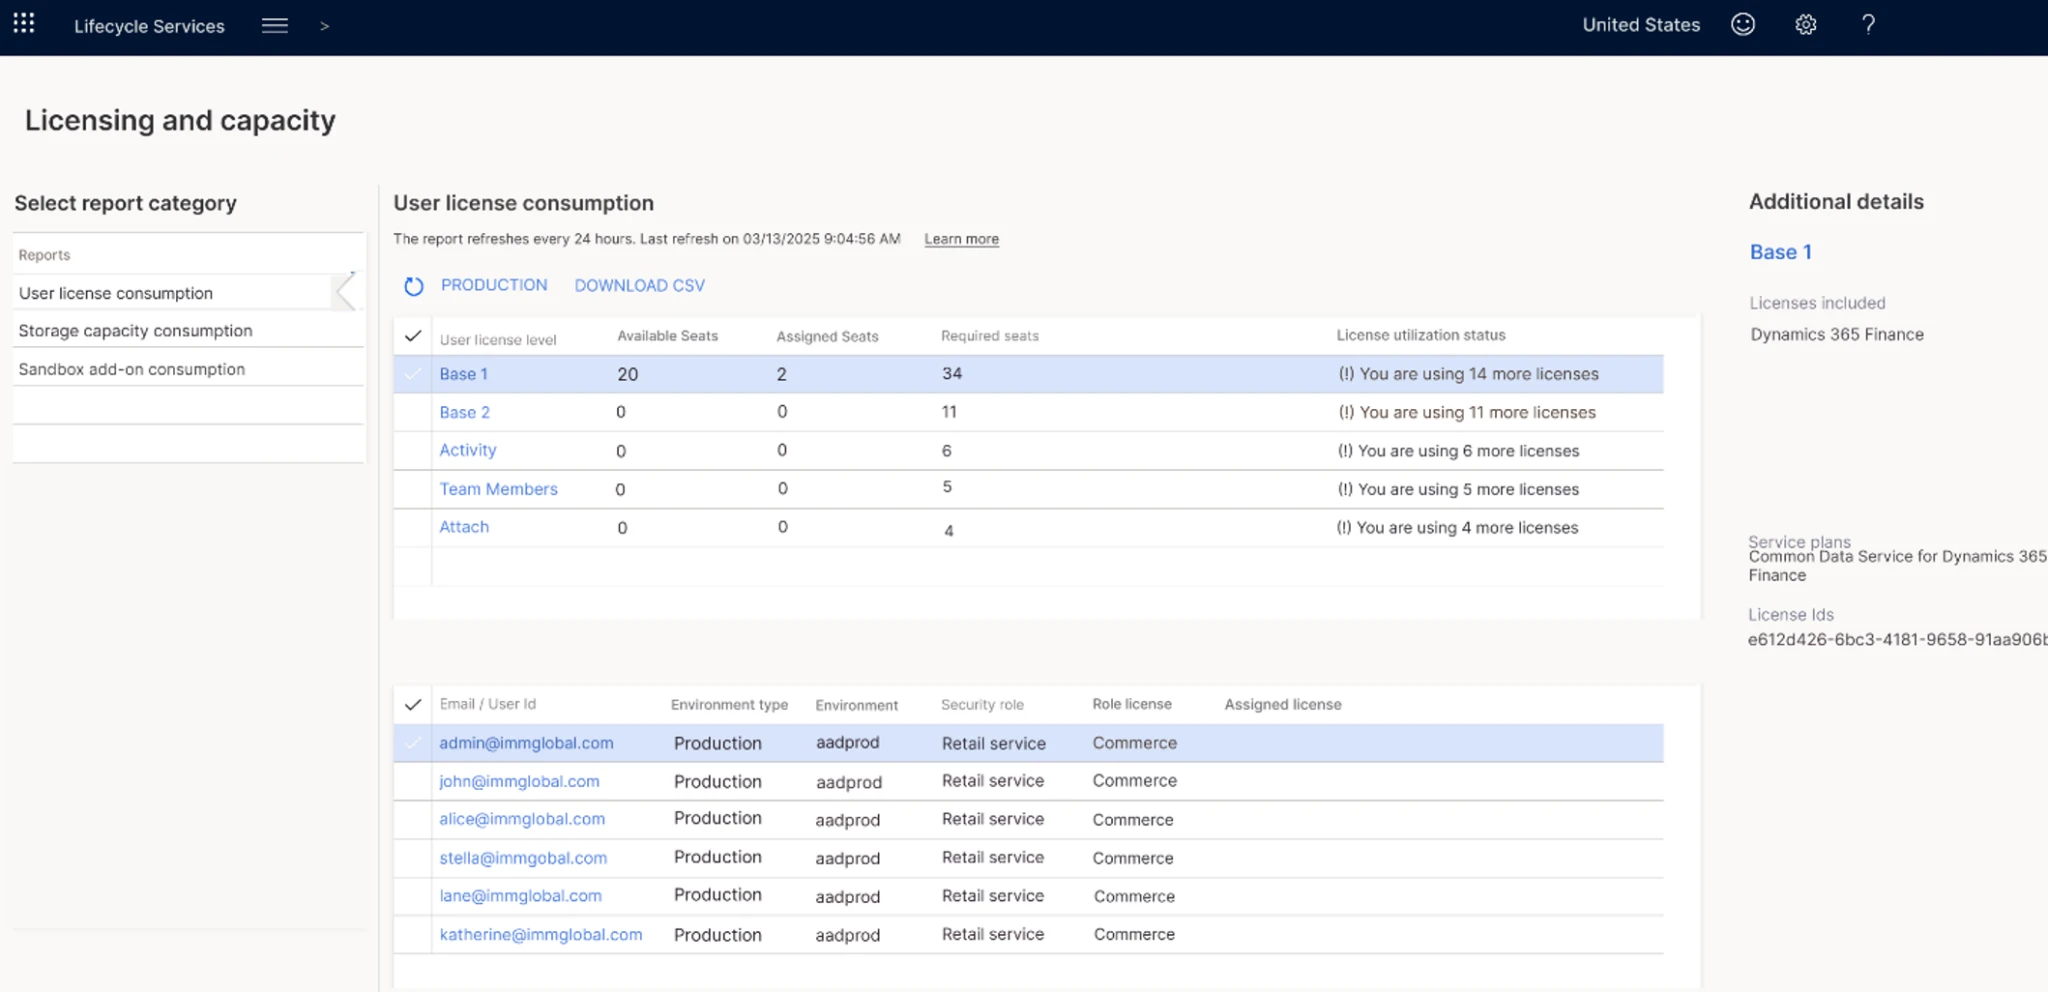The width and height of the screenshot is (2048, 992).
Task: Open the app launcher grid icon
Action: point(24,24)
